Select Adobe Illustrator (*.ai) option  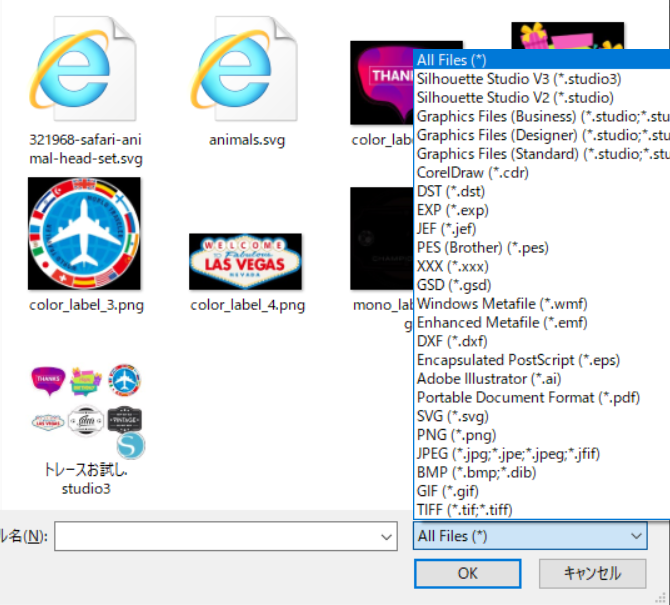pos(541,379)
